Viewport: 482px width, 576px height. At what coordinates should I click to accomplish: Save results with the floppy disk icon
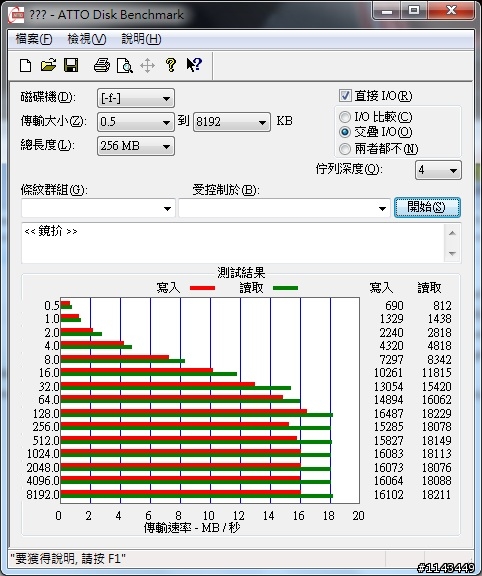click(71, 65)
